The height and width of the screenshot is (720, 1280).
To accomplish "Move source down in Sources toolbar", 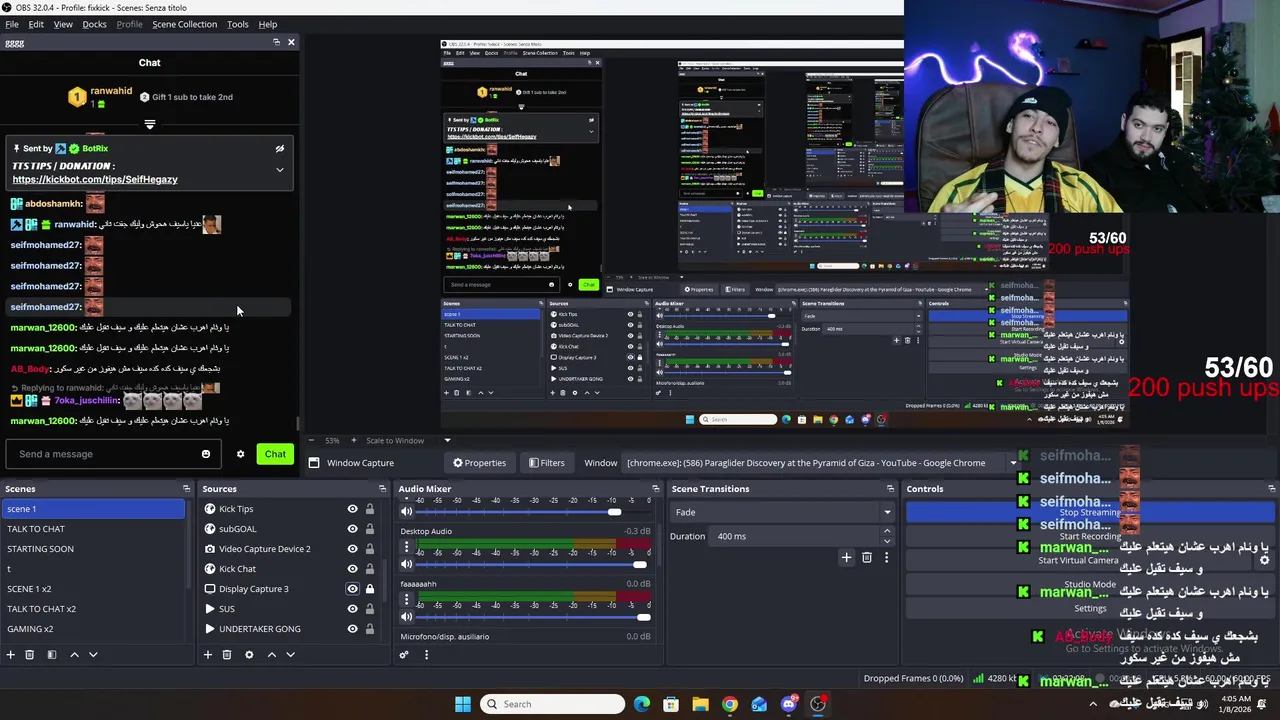I will coord(290,655).
